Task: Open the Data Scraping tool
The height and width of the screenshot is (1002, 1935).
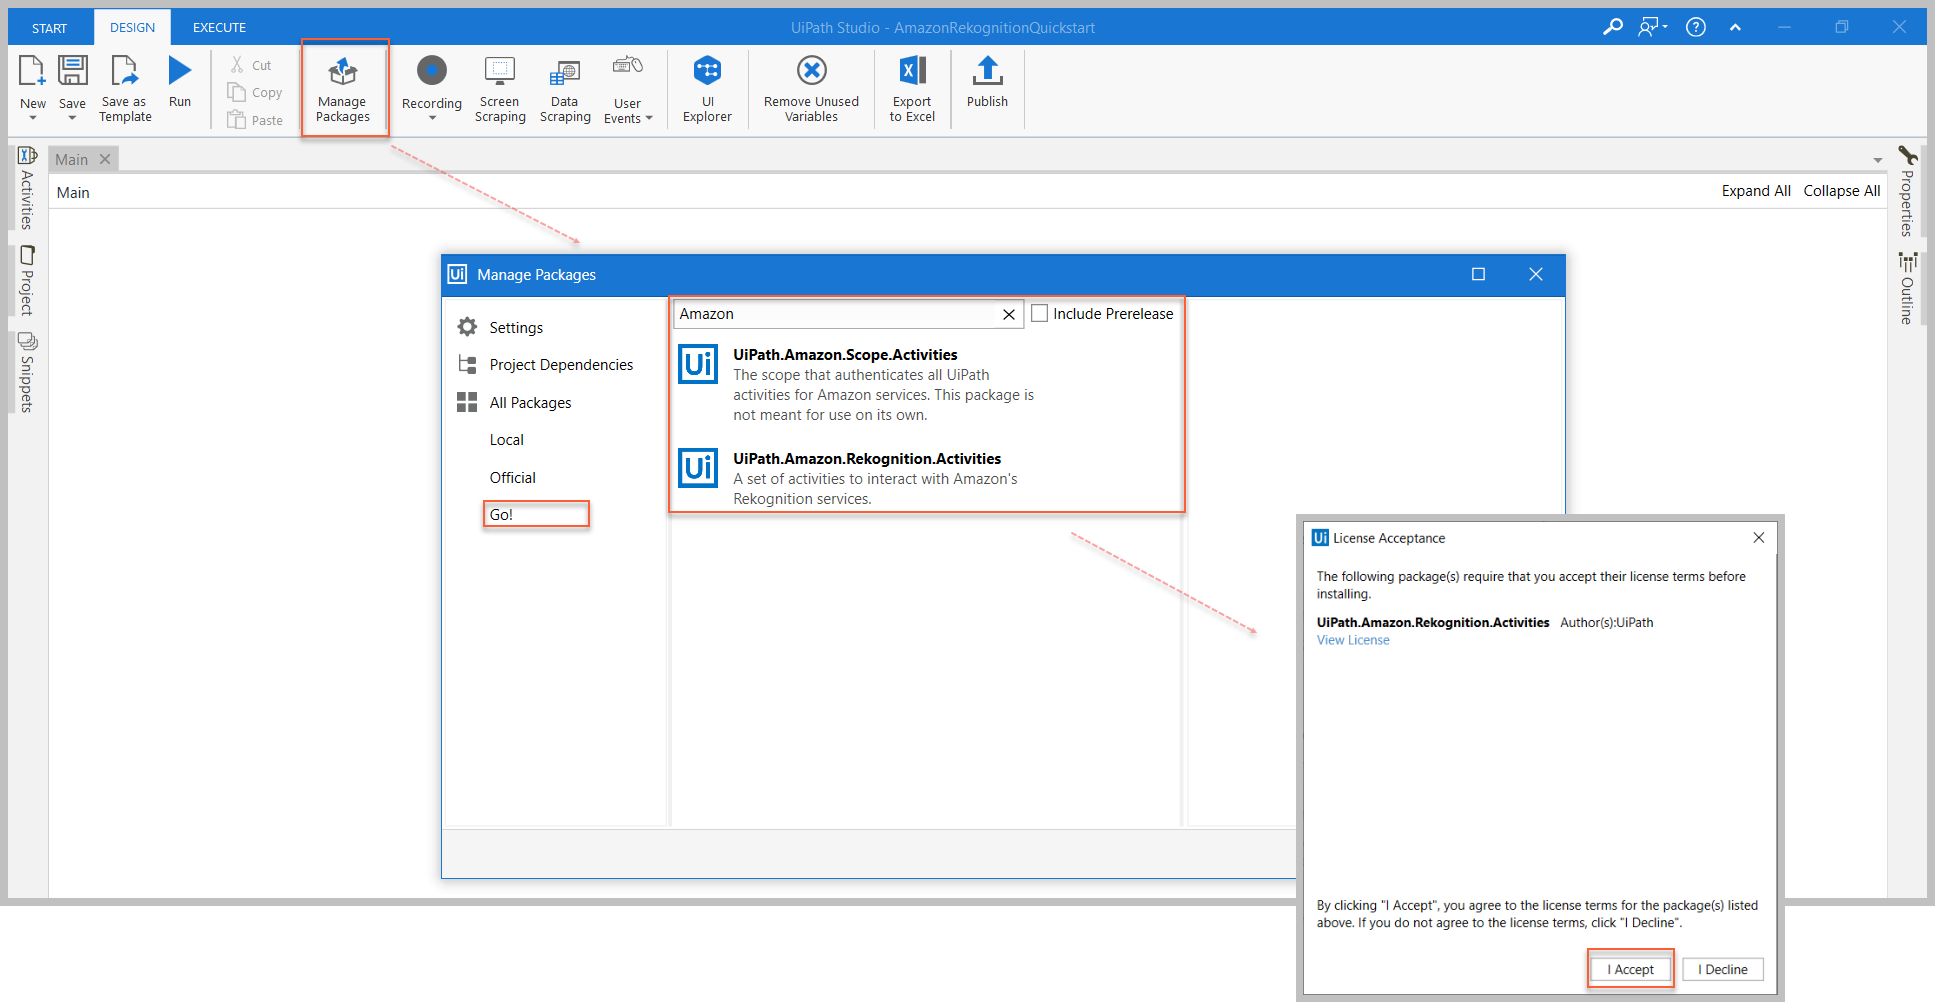Action: pyautogui.click(x=565, y=89)
